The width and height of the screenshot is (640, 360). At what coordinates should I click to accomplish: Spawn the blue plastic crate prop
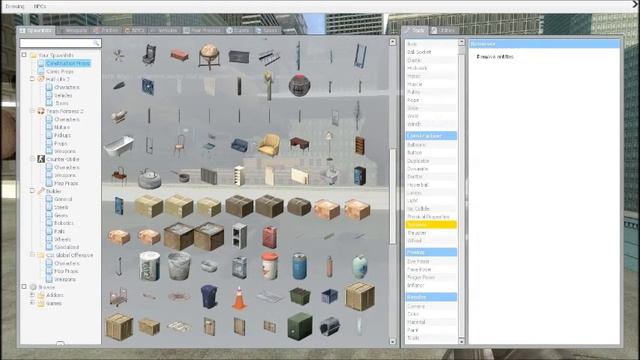coord(329,296)
